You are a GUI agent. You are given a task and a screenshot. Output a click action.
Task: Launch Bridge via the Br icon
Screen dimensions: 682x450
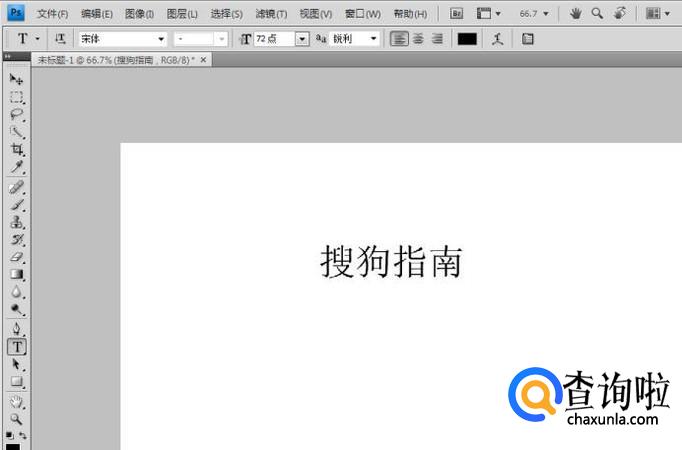point(456,13)
